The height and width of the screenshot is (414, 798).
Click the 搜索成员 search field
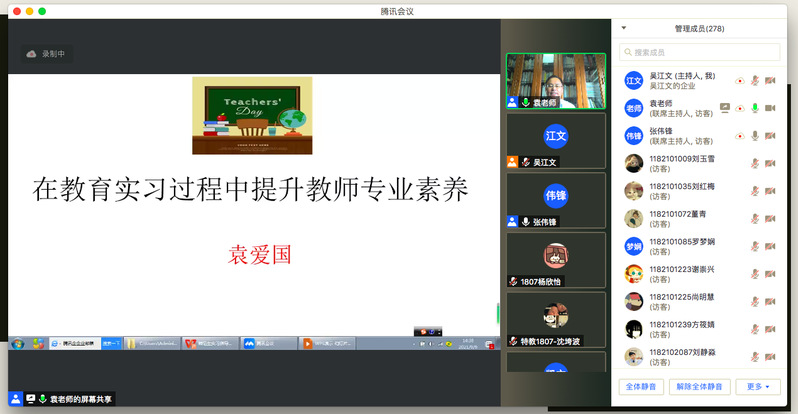(x=699, y=52)
